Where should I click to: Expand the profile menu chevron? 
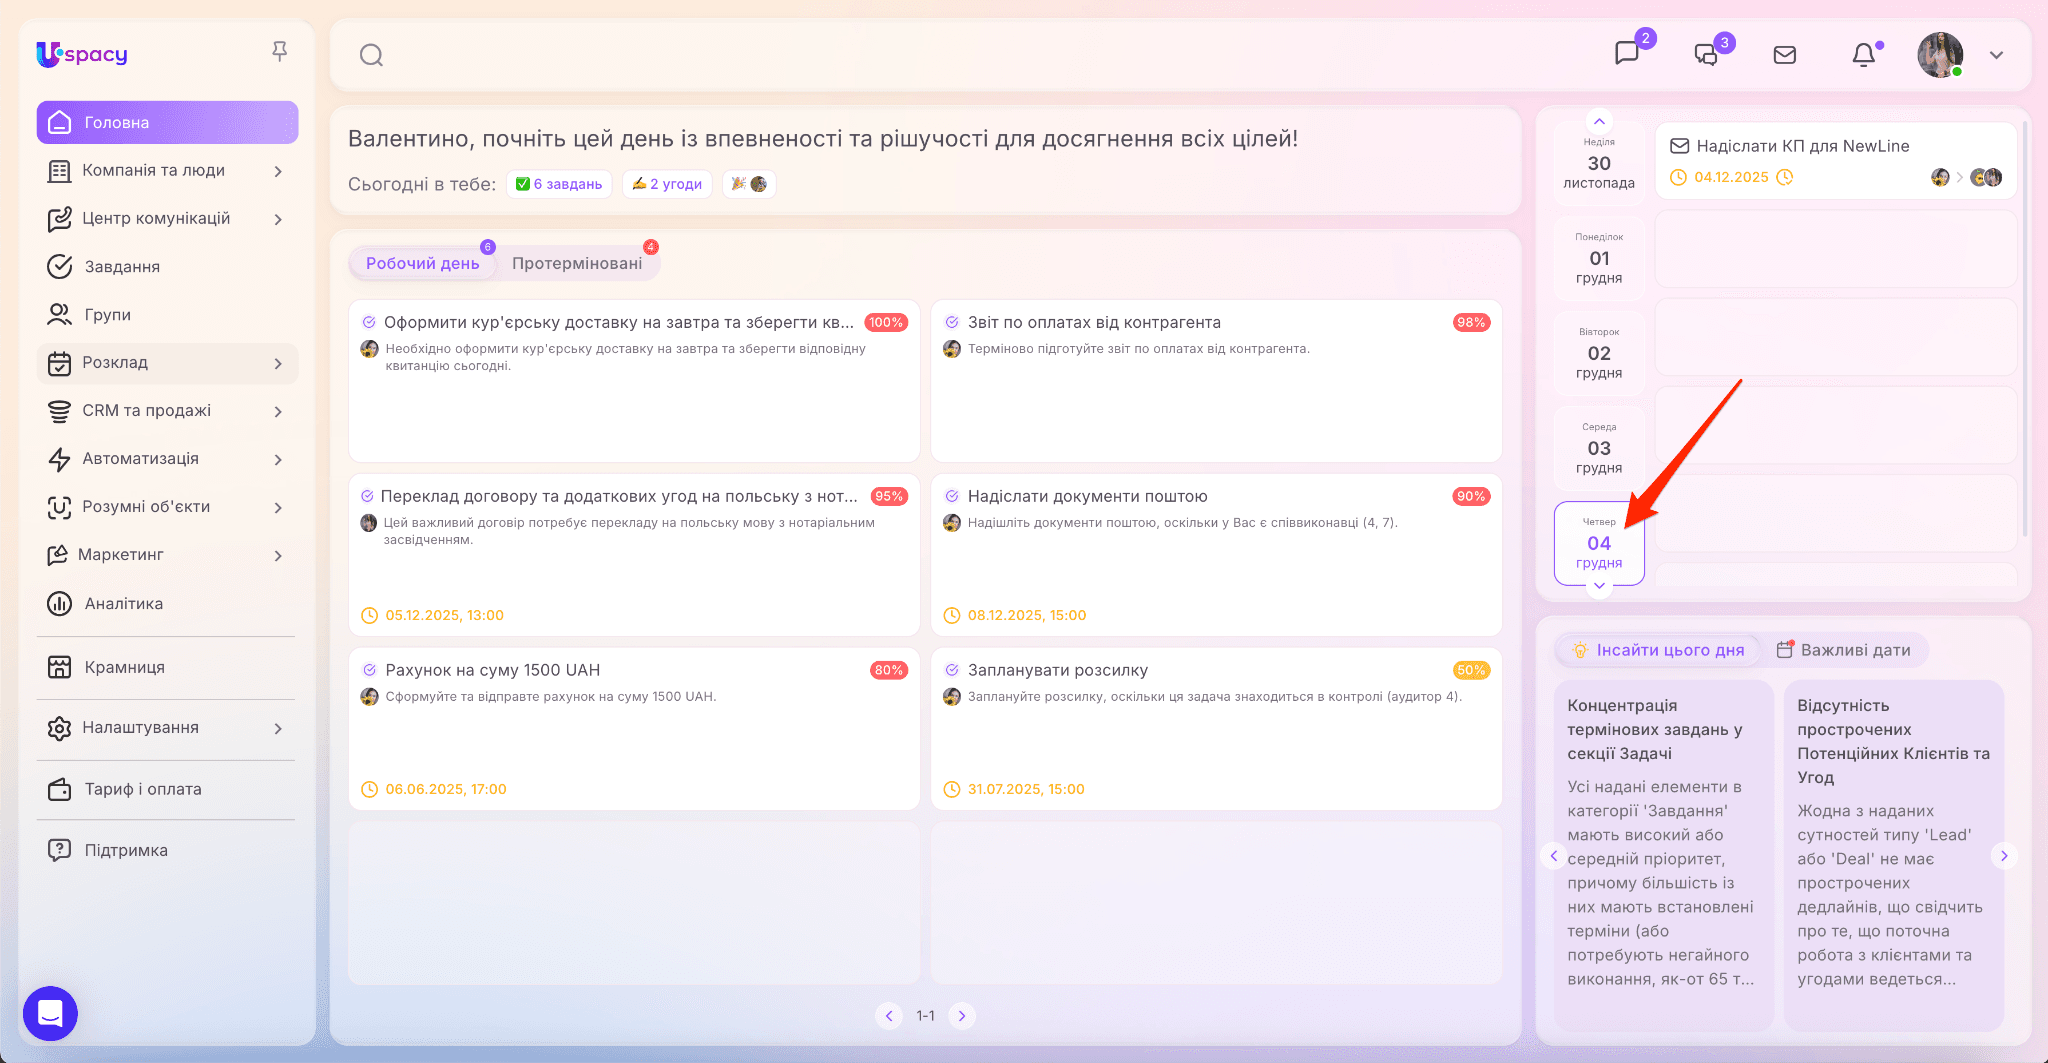(x=1996, y=55)
